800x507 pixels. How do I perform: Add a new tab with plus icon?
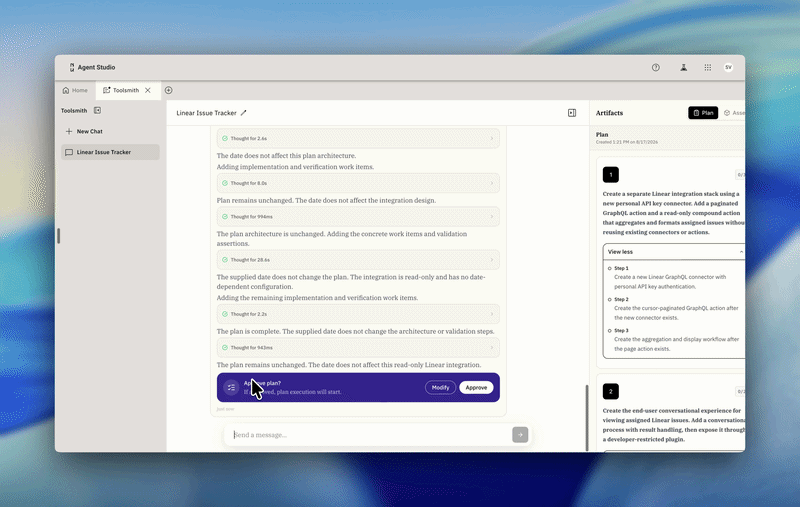point(168,90)
